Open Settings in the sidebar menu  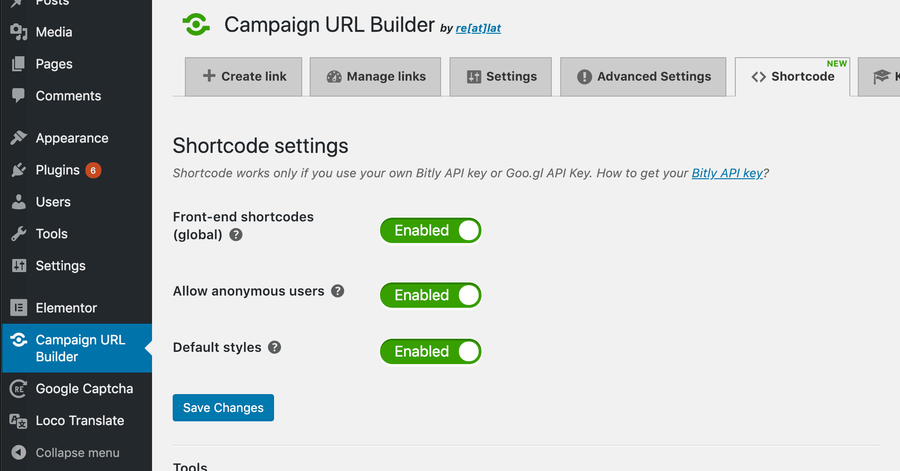tap(60, 266)
